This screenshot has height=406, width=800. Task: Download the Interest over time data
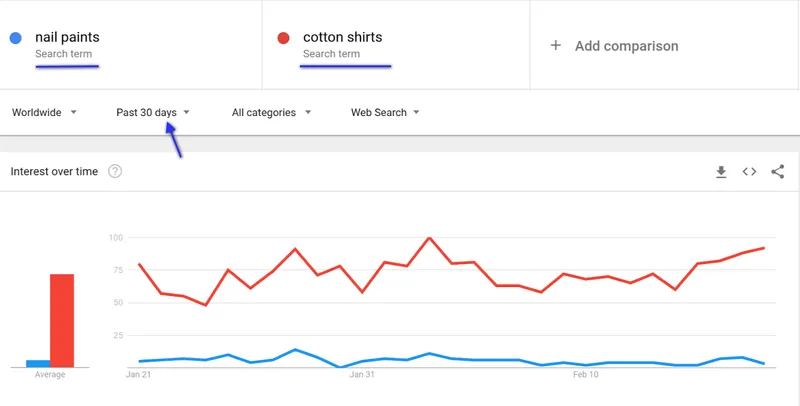[721, 172]
